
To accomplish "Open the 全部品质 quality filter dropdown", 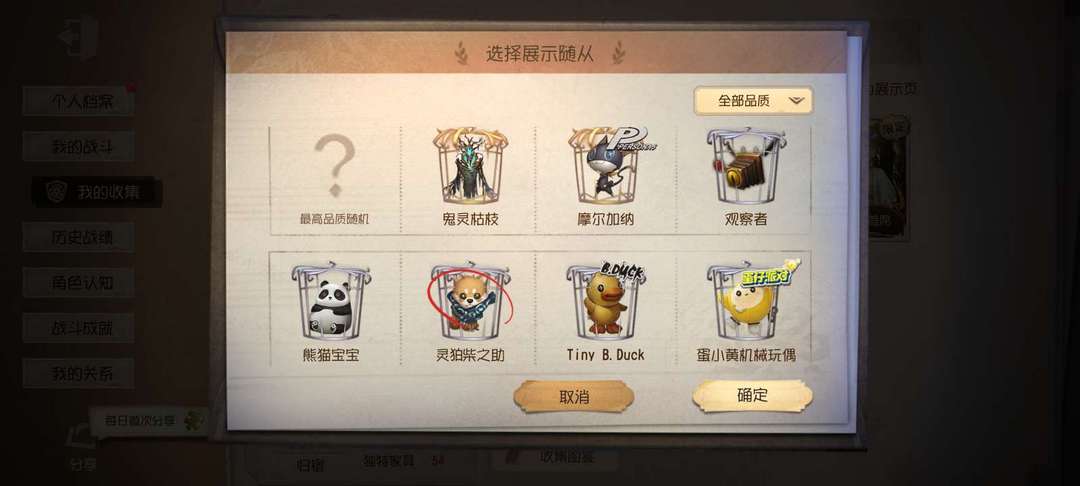I will (x=753, y=101).
